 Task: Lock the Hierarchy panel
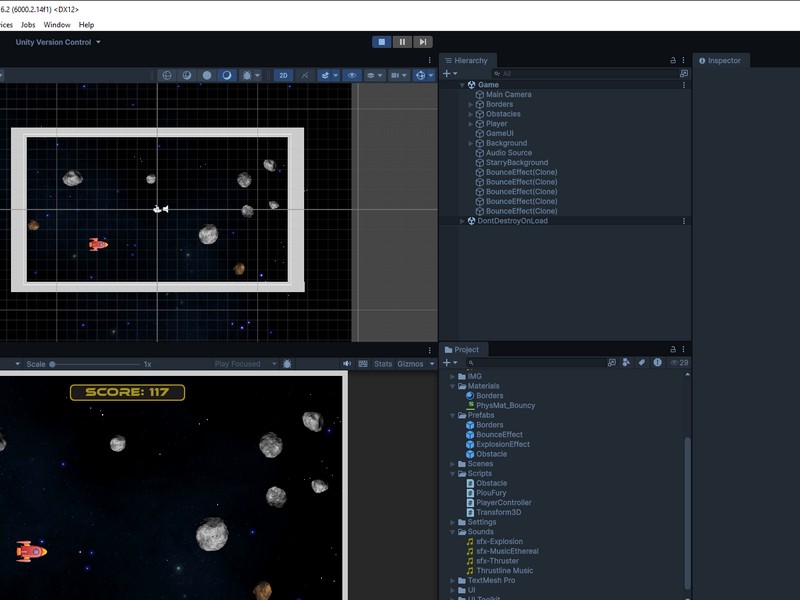[673, 61]
